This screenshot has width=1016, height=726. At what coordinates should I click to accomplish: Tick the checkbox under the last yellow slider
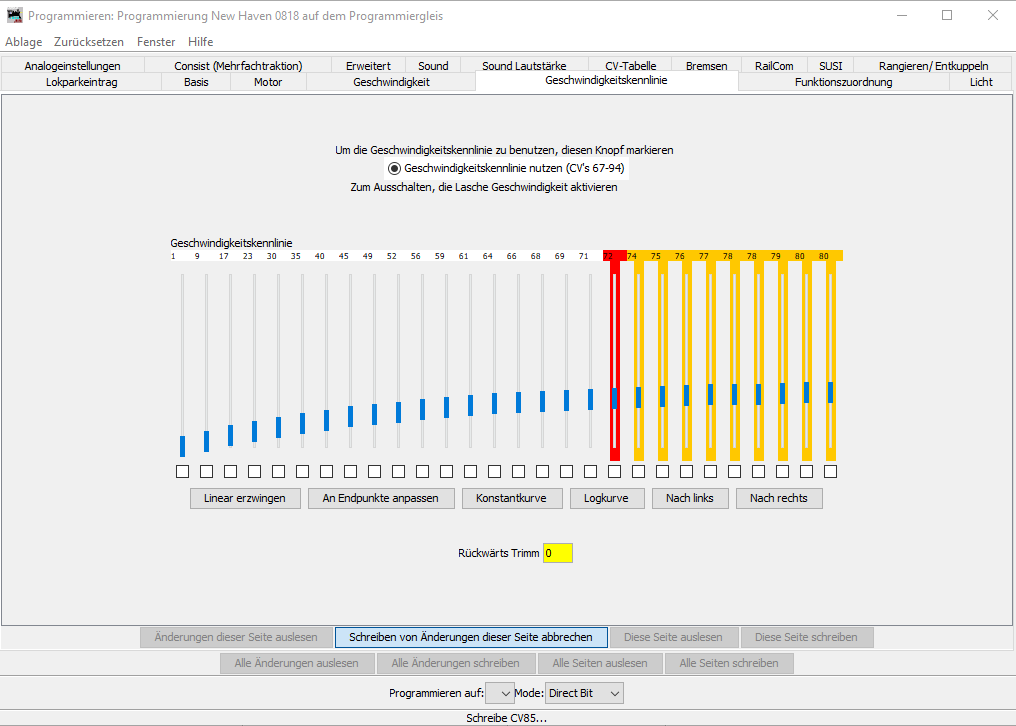click(x=830, y=471)
